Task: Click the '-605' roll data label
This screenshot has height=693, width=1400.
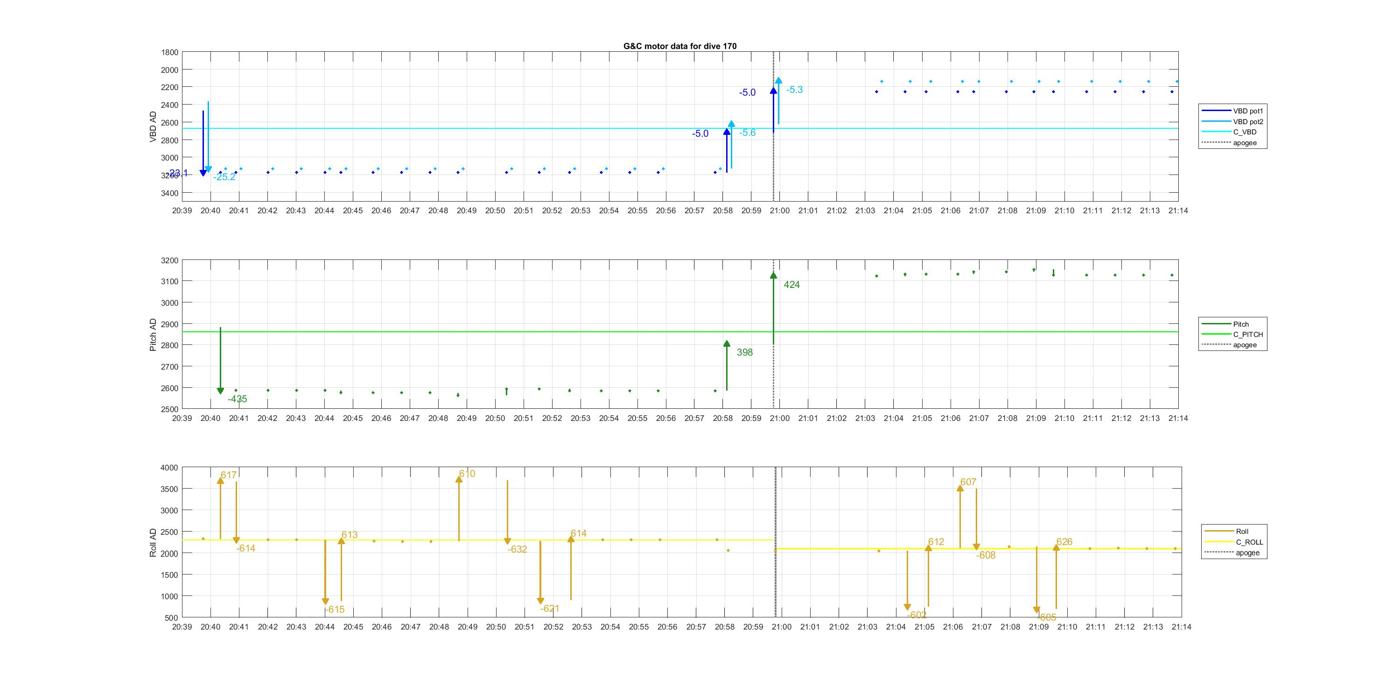Action: (1047, 618)
